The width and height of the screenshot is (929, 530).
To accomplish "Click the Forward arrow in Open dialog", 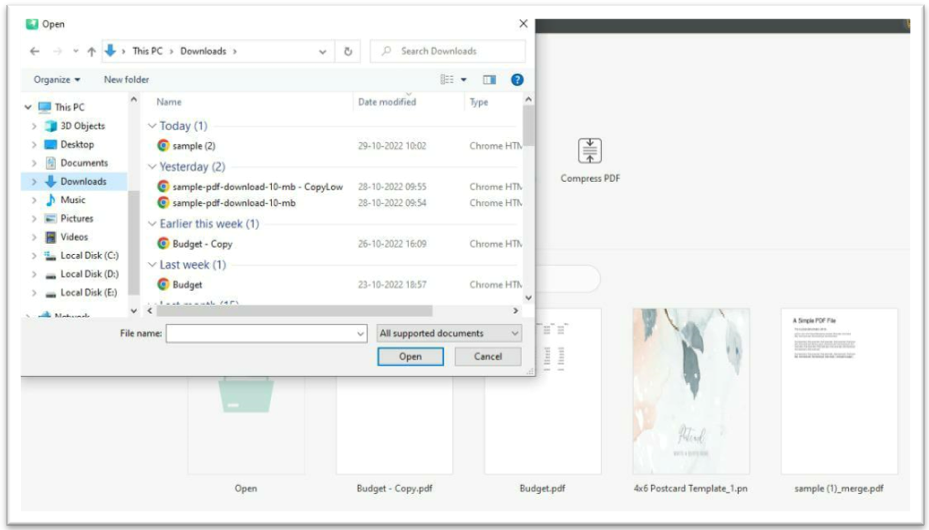I will coord(57,52).
